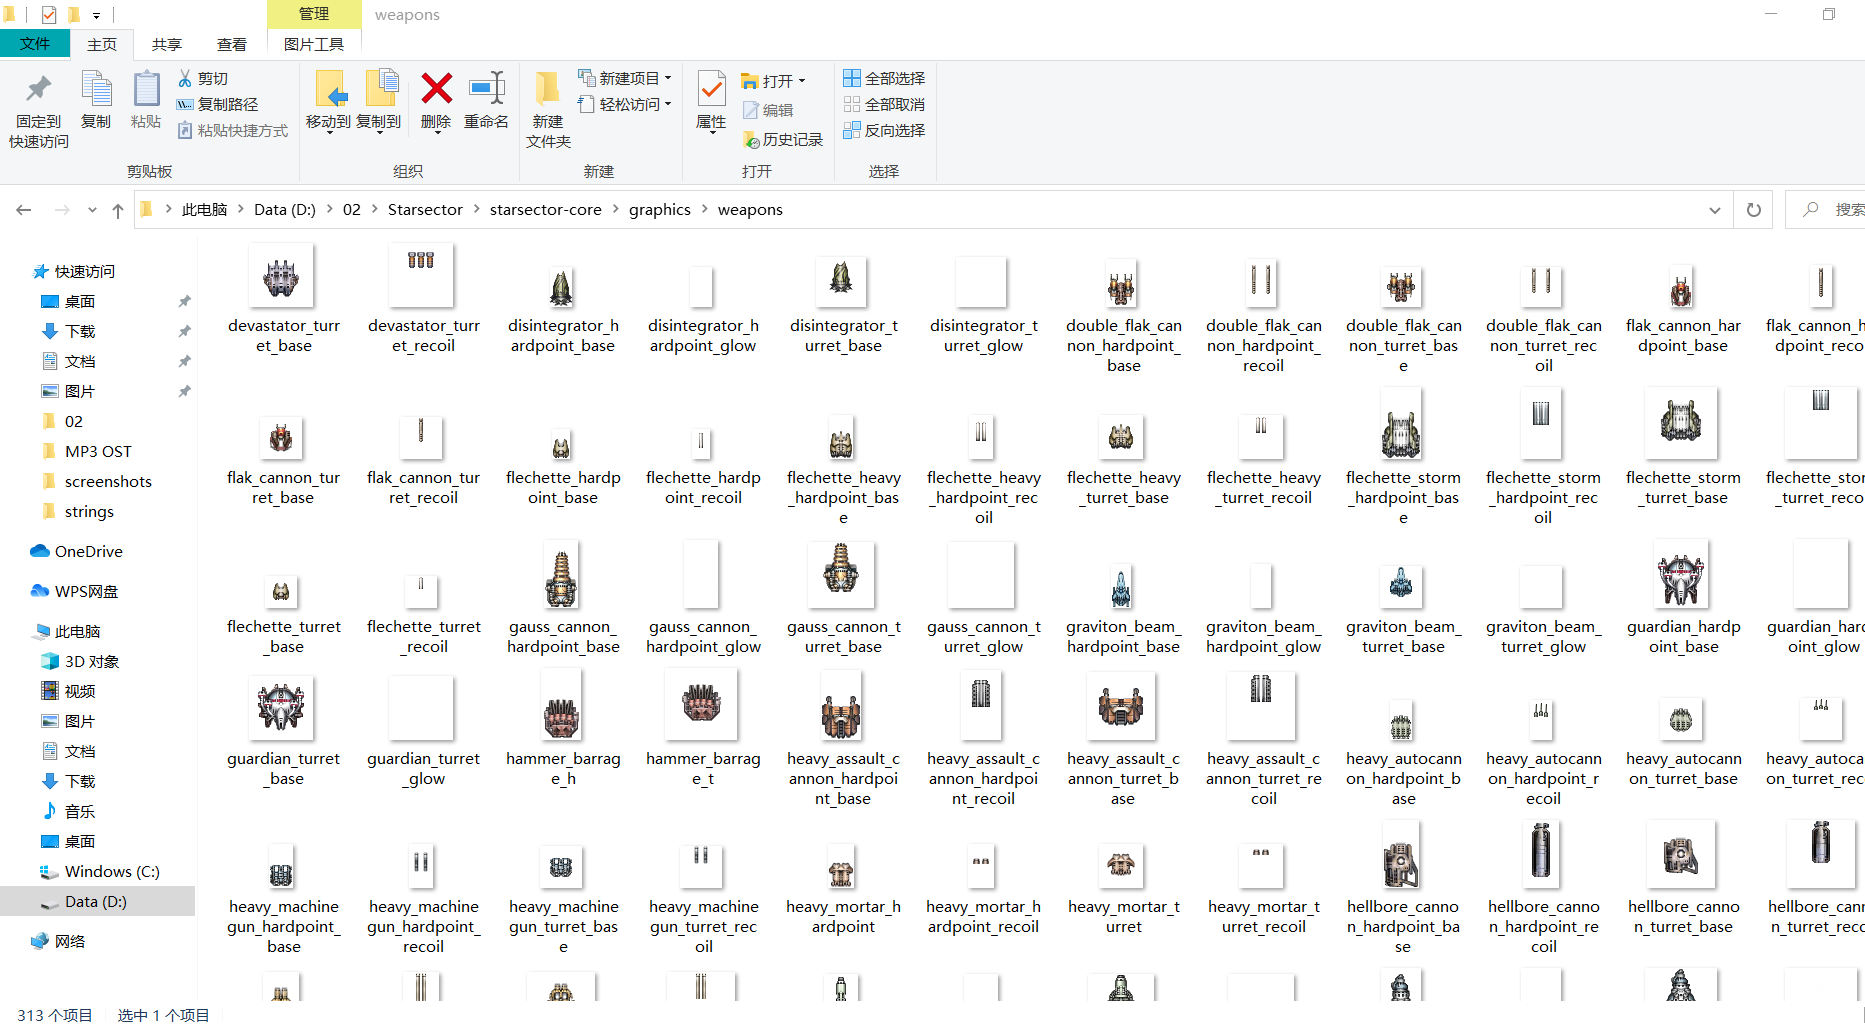Viewport: 1865px width, 1030px height.
Task: Click the Copy (复制) ribbon icon
Action: [x=96, y=92]
